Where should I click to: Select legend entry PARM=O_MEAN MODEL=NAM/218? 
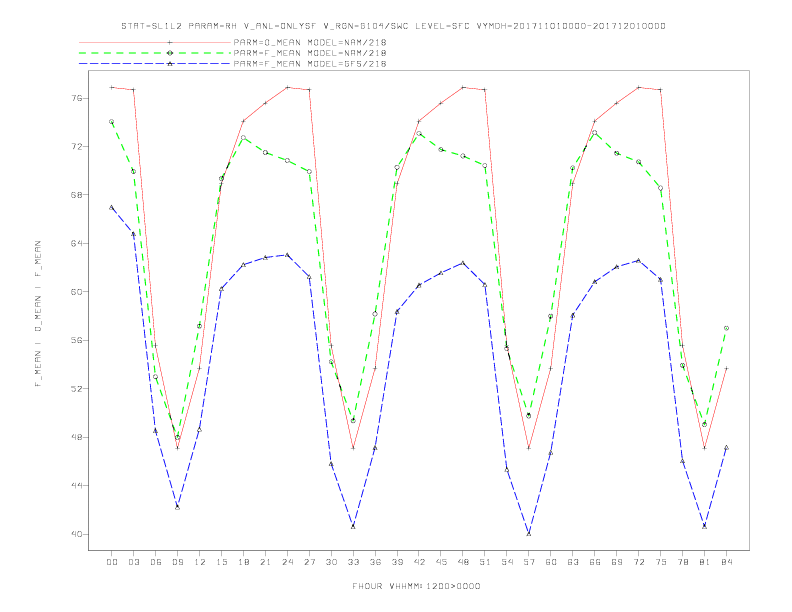coord(310,42)
